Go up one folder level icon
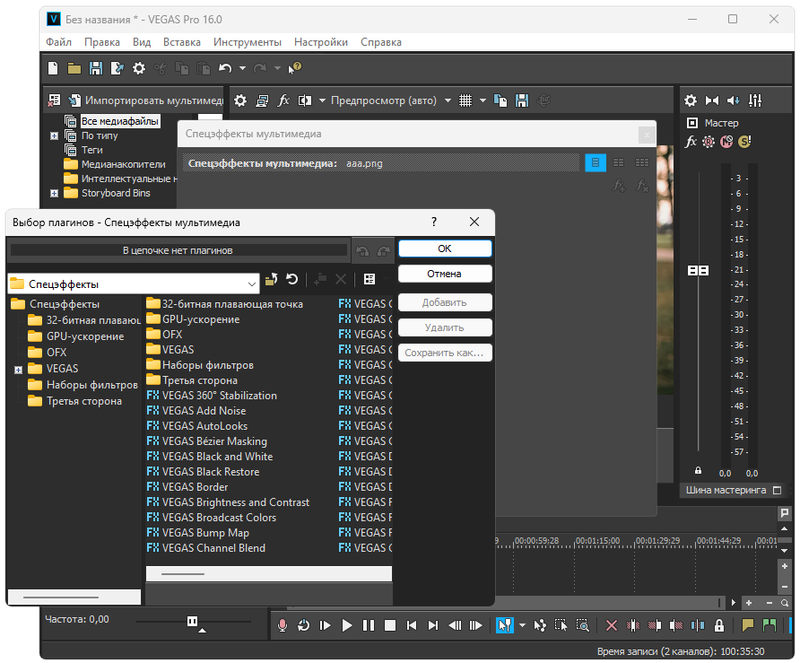 271,280
